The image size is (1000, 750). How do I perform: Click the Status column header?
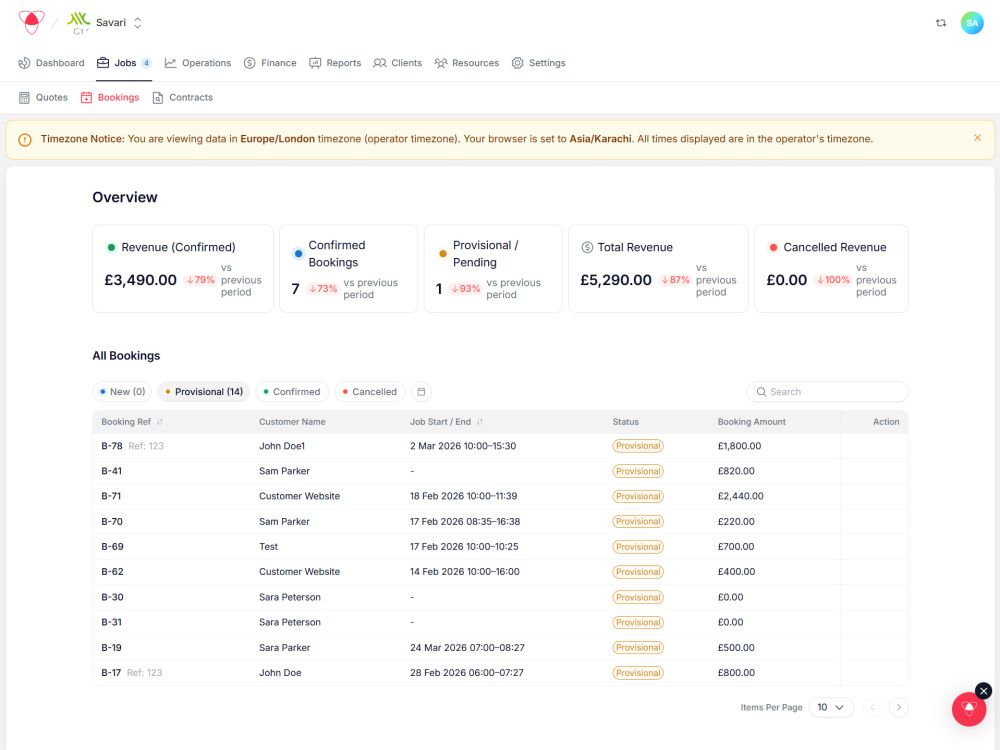tap(626, 422)
